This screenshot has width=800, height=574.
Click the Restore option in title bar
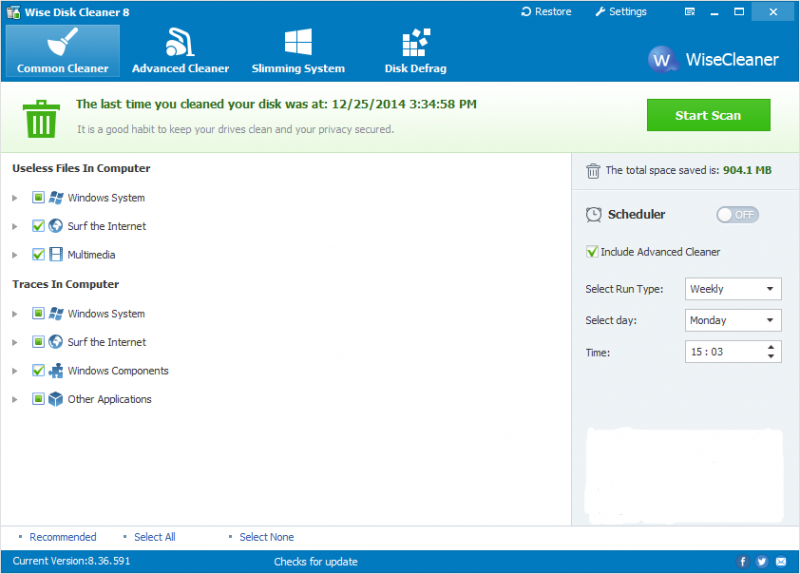pyautogui.click(x=546, y=12)
